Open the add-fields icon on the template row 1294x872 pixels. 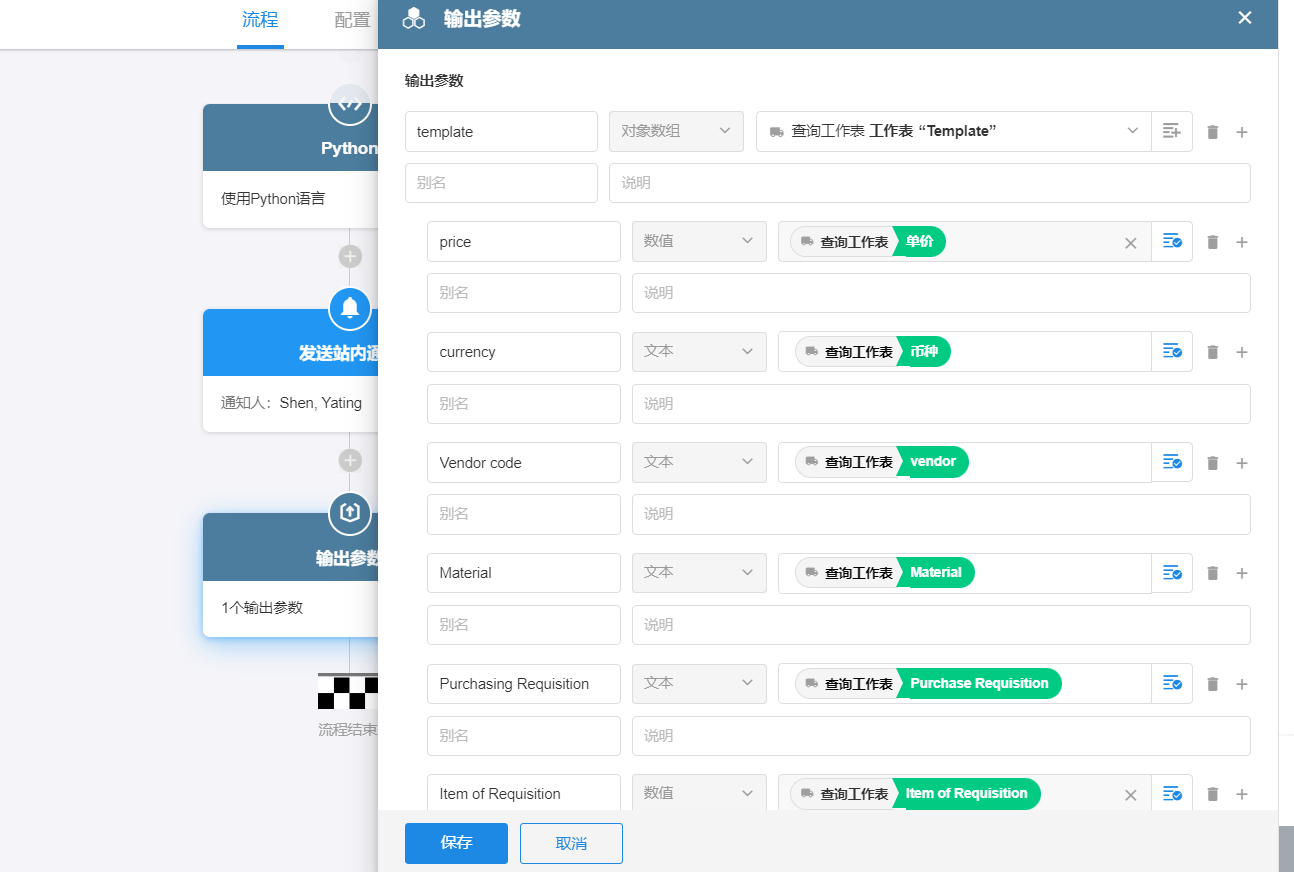(1171, 131)
